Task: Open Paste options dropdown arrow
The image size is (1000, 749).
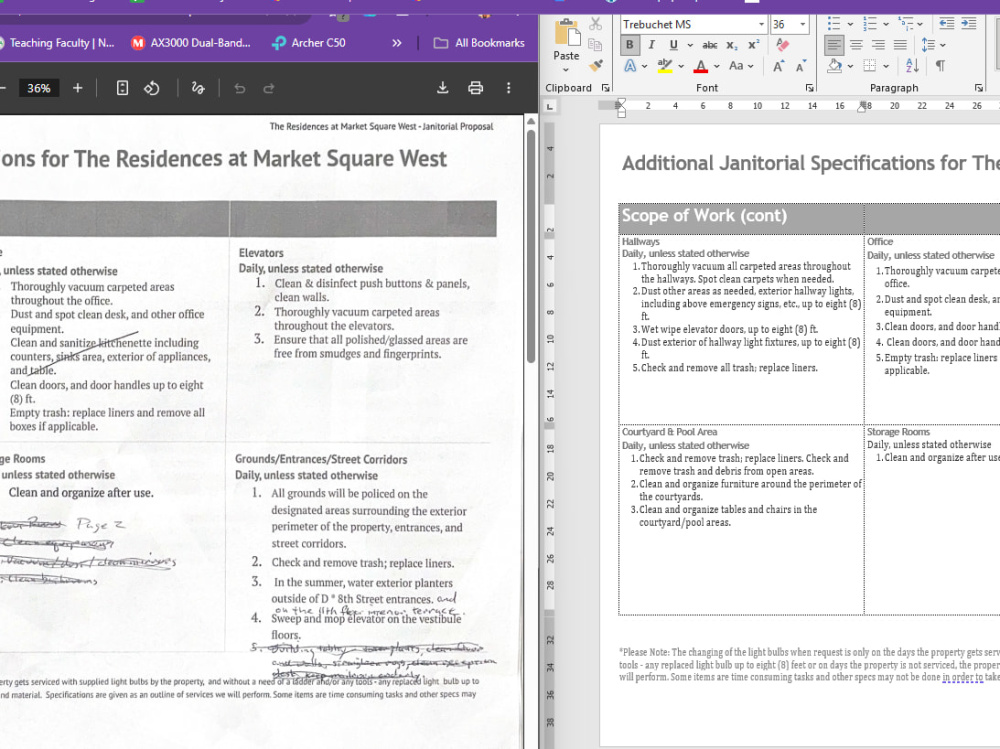Action: coord(566,70)
